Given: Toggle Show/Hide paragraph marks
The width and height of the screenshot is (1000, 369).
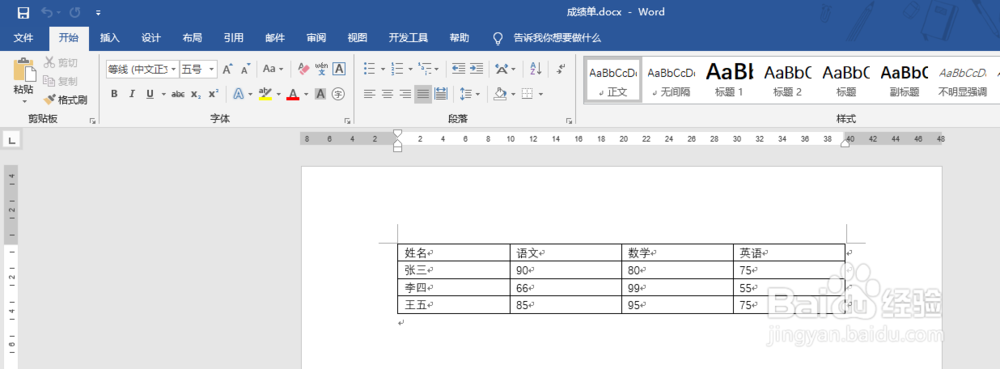Looking at the screenshot, I should coord(561,69).
